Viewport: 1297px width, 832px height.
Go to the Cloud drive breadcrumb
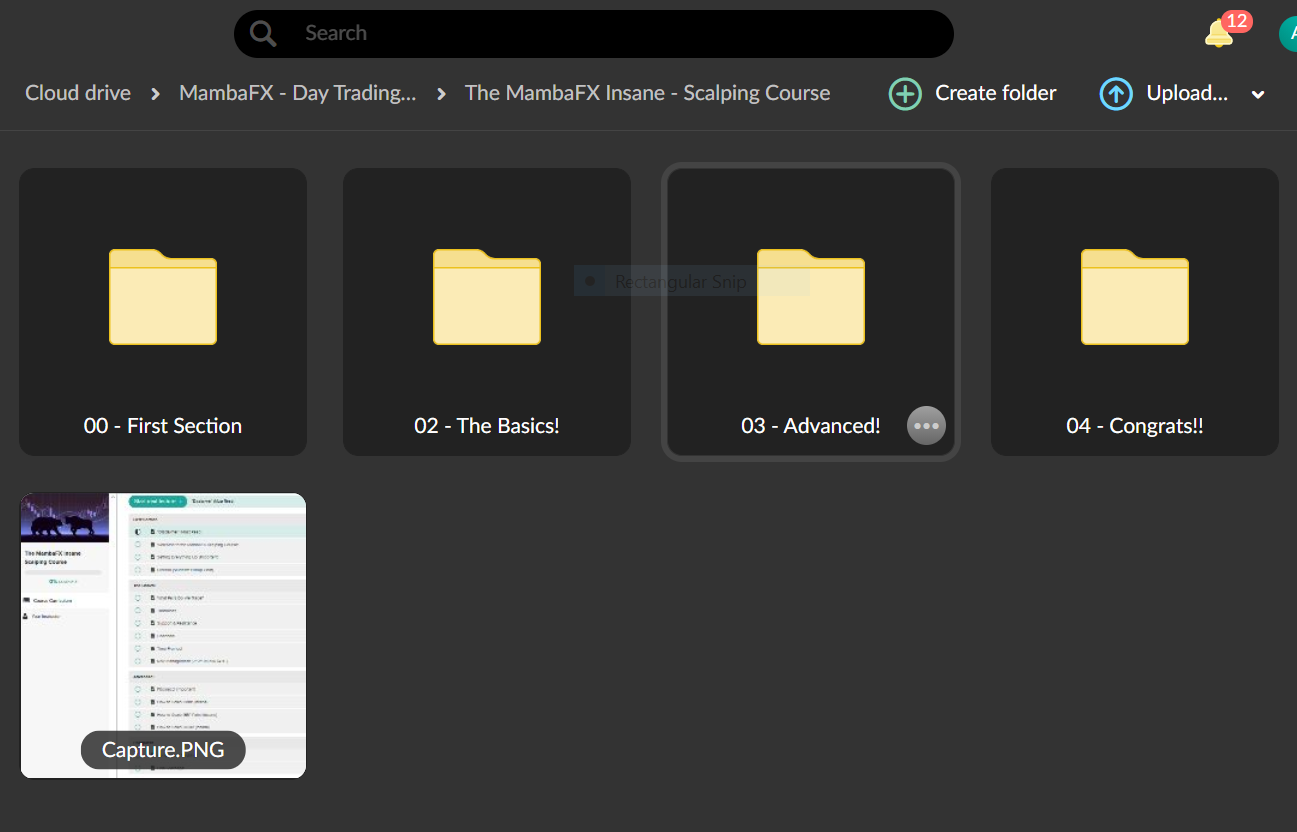[78, 93]
